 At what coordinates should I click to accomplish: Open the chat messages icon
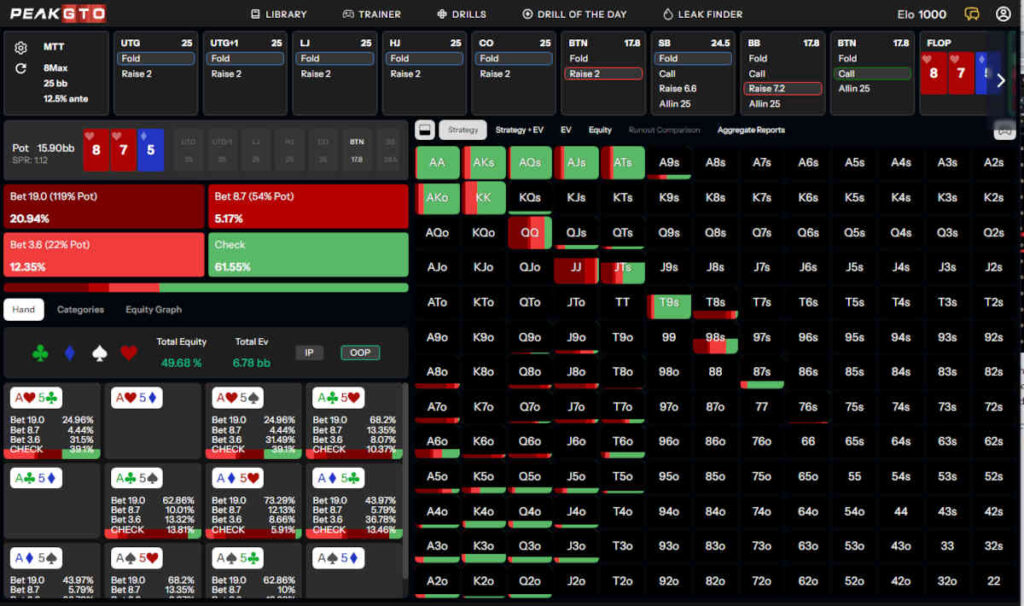(x=971, y=14)
